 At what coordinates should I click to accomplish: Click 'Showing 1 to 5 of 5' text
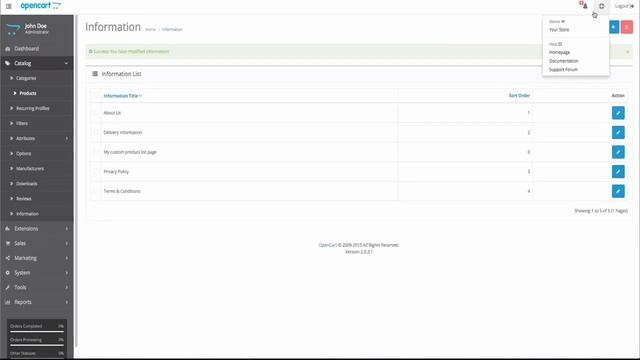point(601,211)
